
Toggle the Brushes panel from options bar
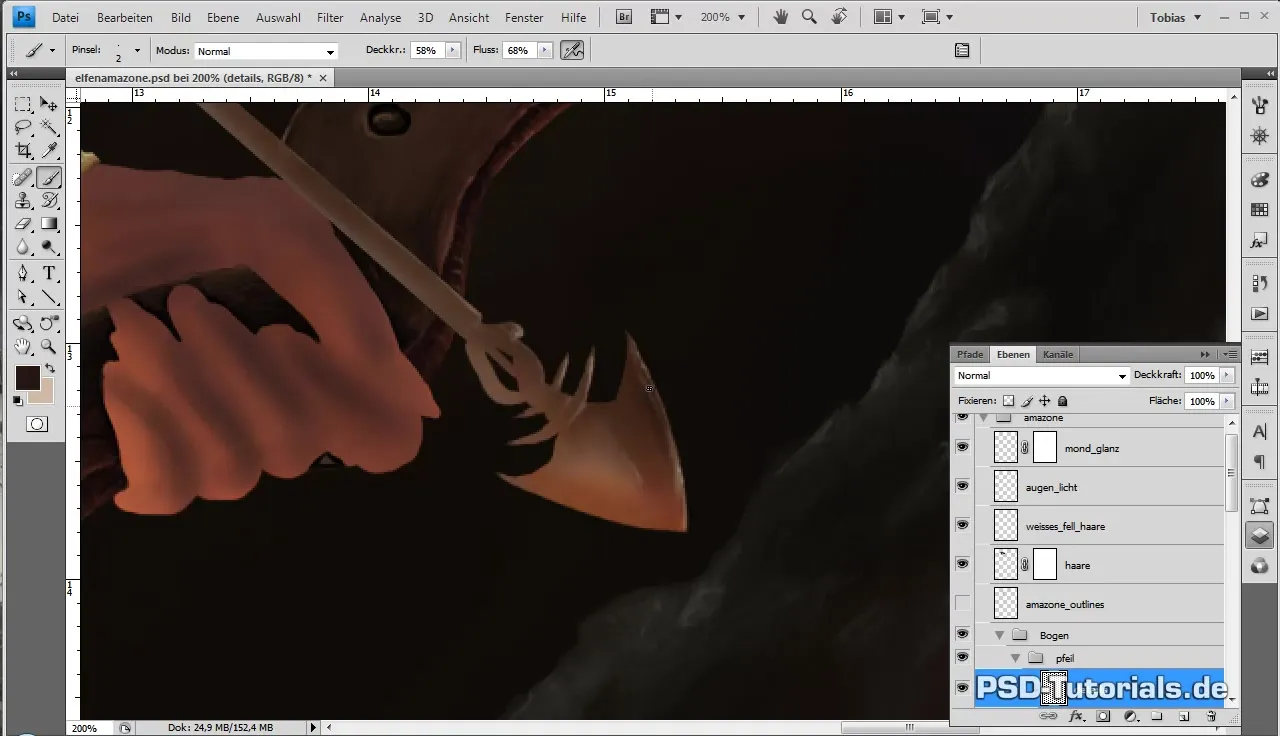pyautogui.click(x=962, y=50)
